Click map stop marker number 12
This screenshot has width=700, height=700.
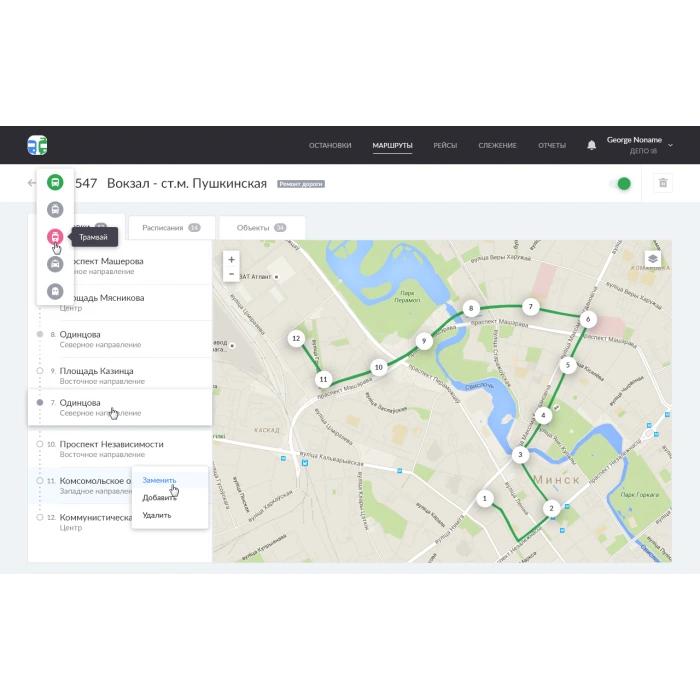coord(296,339)
